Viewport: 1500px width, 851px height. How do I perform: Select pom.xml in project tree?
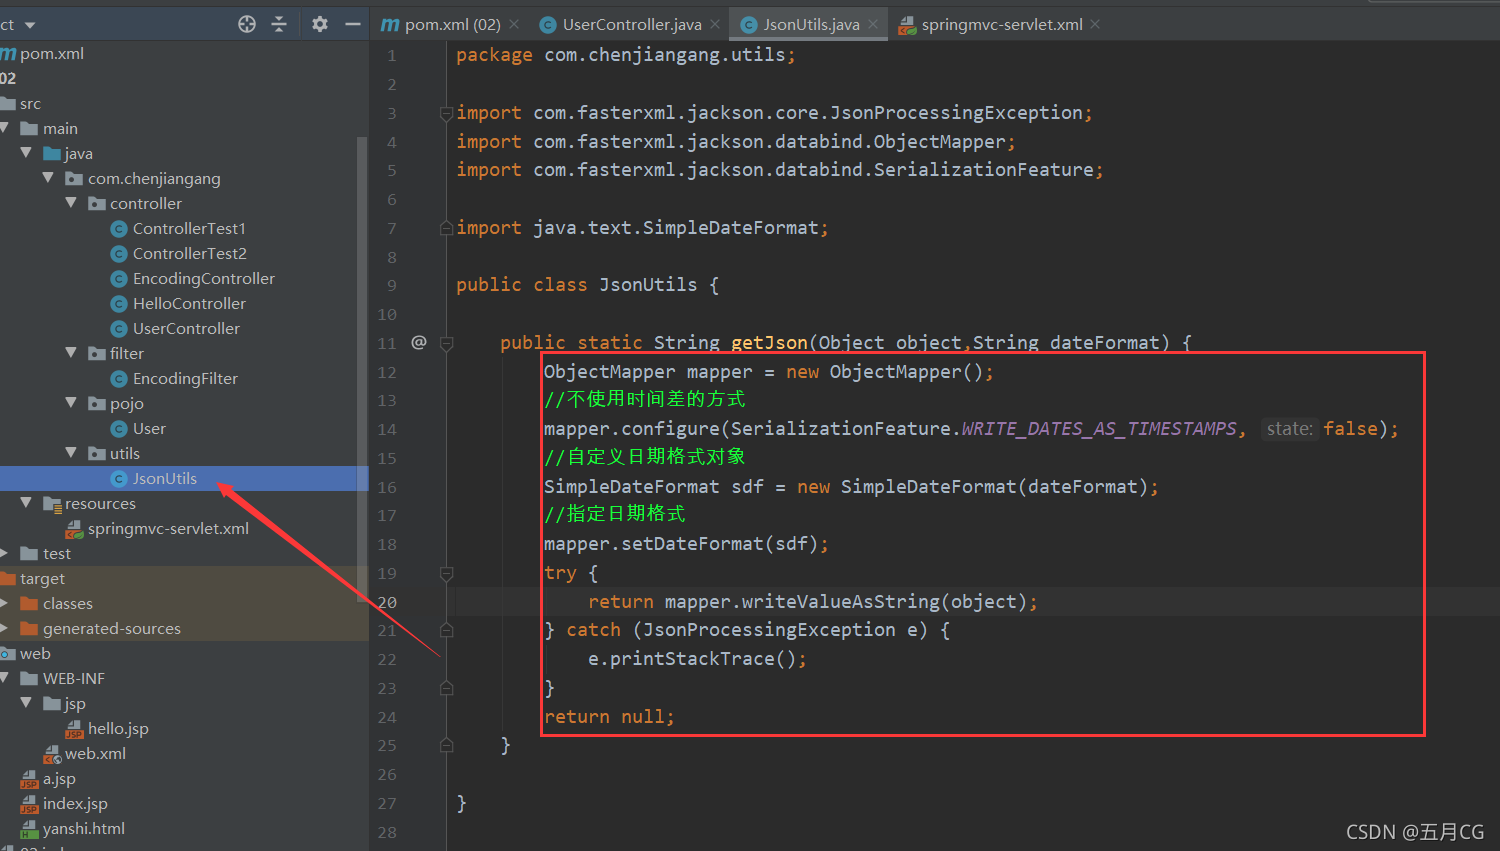pyautogui.click(x=52, y=53)
